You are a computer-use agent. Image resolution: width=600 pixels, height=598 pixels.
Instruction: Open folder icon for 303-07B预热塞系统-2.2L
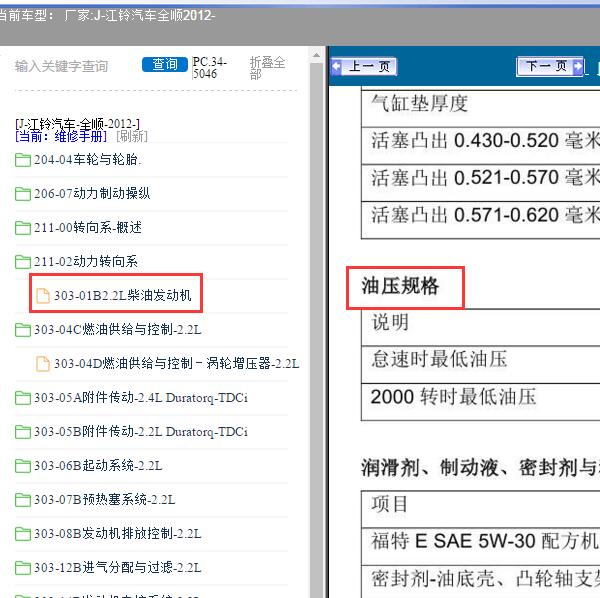[x=23, y=500]
